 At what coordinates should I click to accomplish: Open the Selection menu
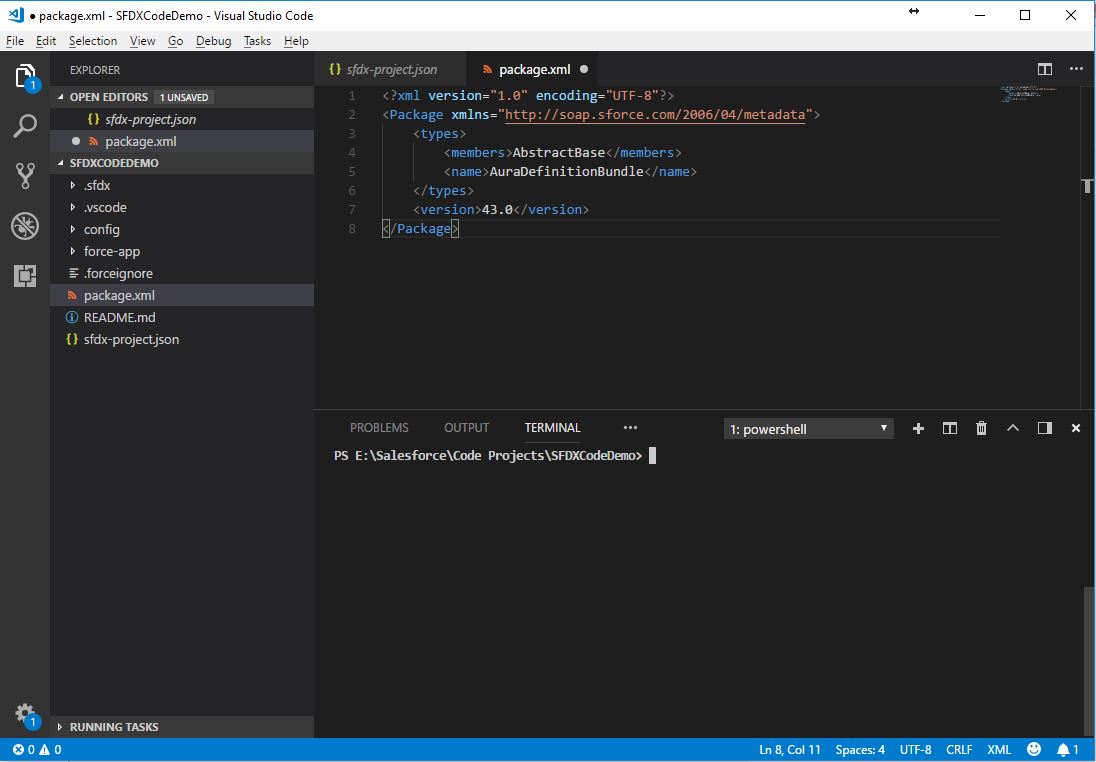coord(93,41)
